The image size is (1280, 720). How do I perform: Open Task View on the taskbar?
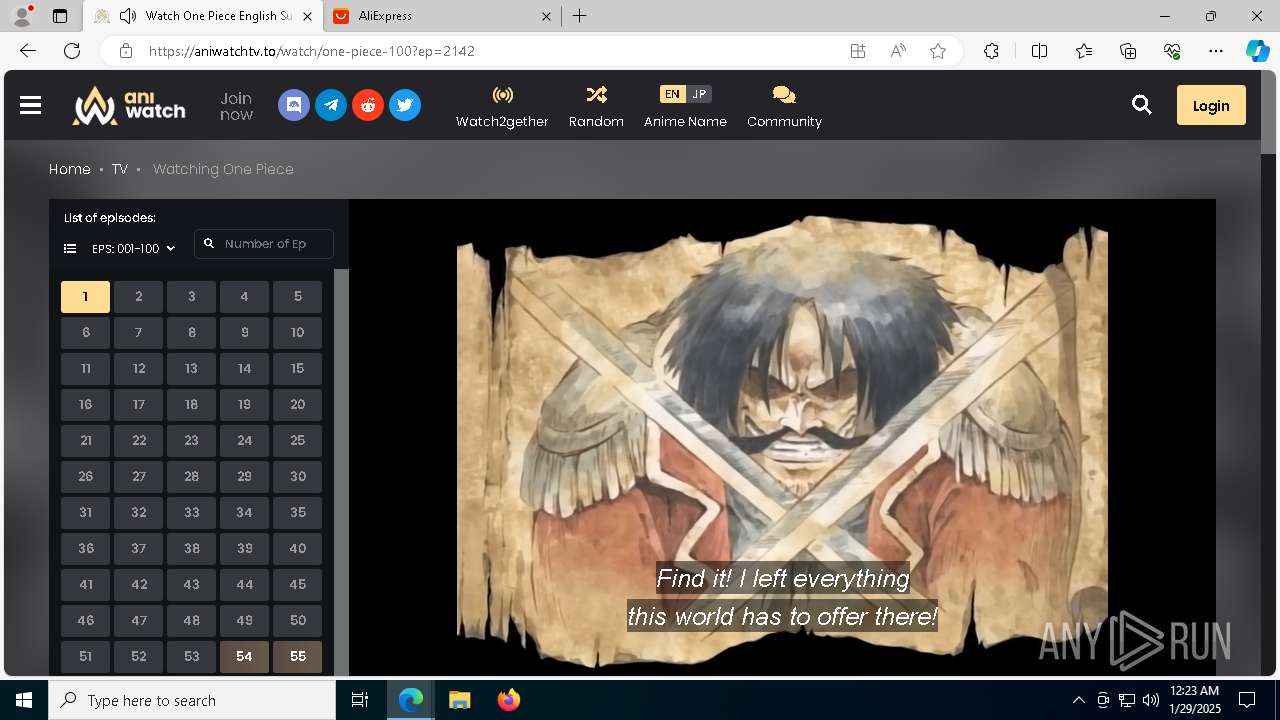click(360, 700)
